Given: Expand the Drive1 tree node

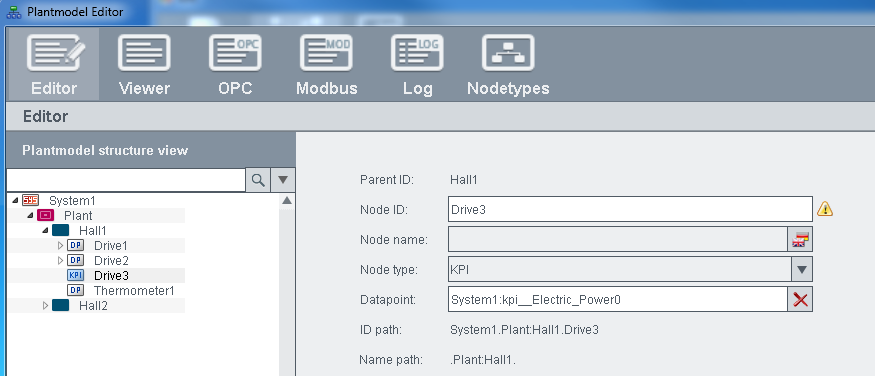Looking at the screenshot, I should point(61,245).
